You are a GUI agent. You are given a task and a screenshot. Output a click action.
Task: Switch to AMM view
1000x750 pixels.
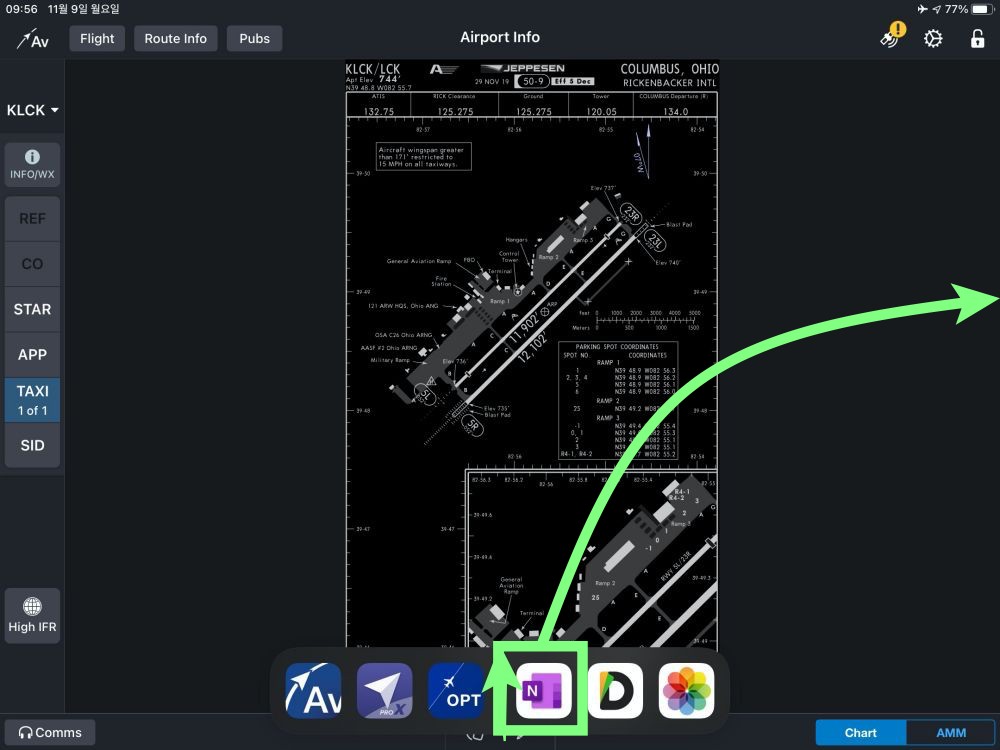(950, 733)
